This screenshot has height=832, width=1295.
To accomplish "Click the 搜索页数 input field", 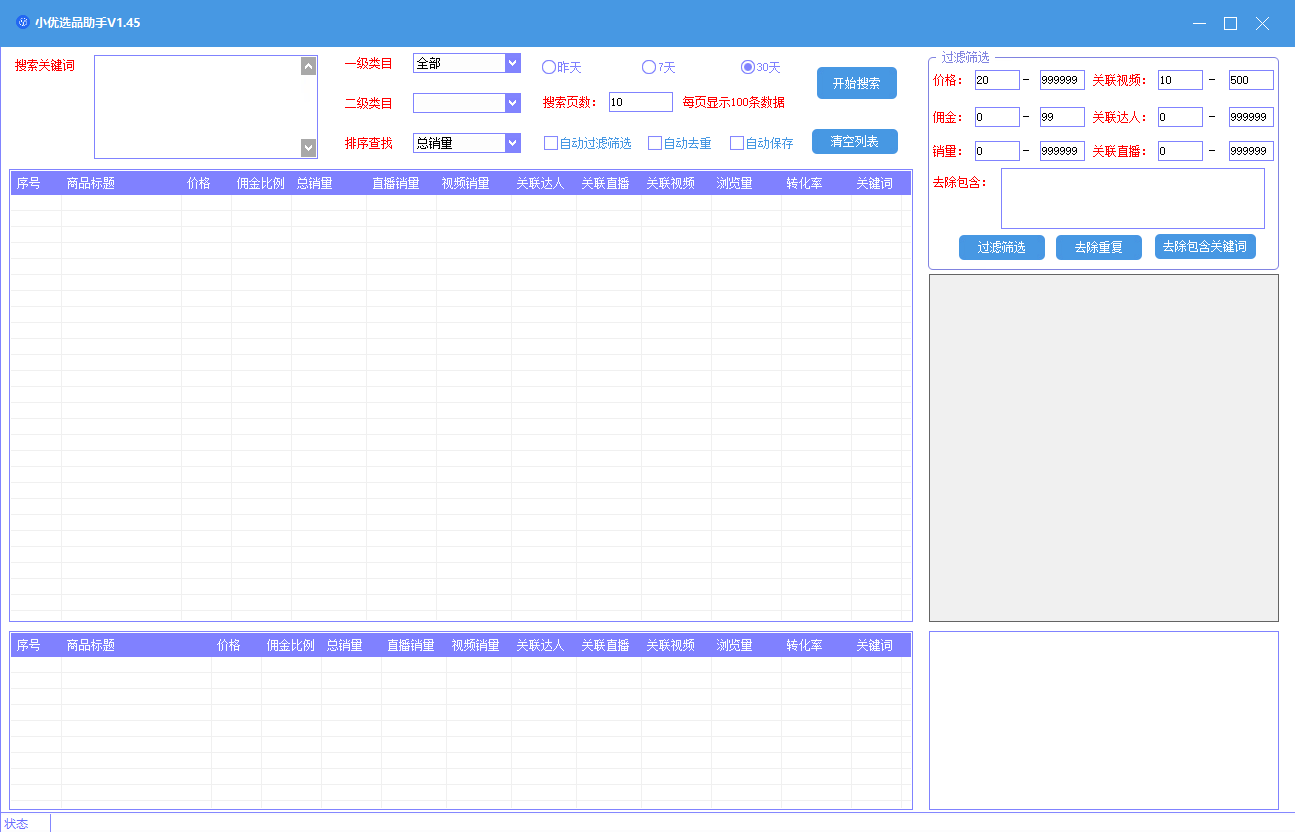I will (640, 102).
